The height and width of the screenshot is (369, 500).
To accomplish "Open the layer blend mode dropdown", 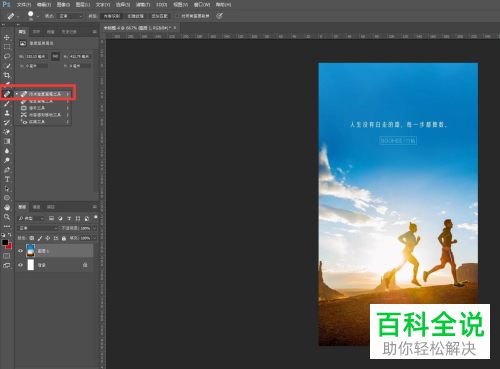I will [x=38, y=228].
